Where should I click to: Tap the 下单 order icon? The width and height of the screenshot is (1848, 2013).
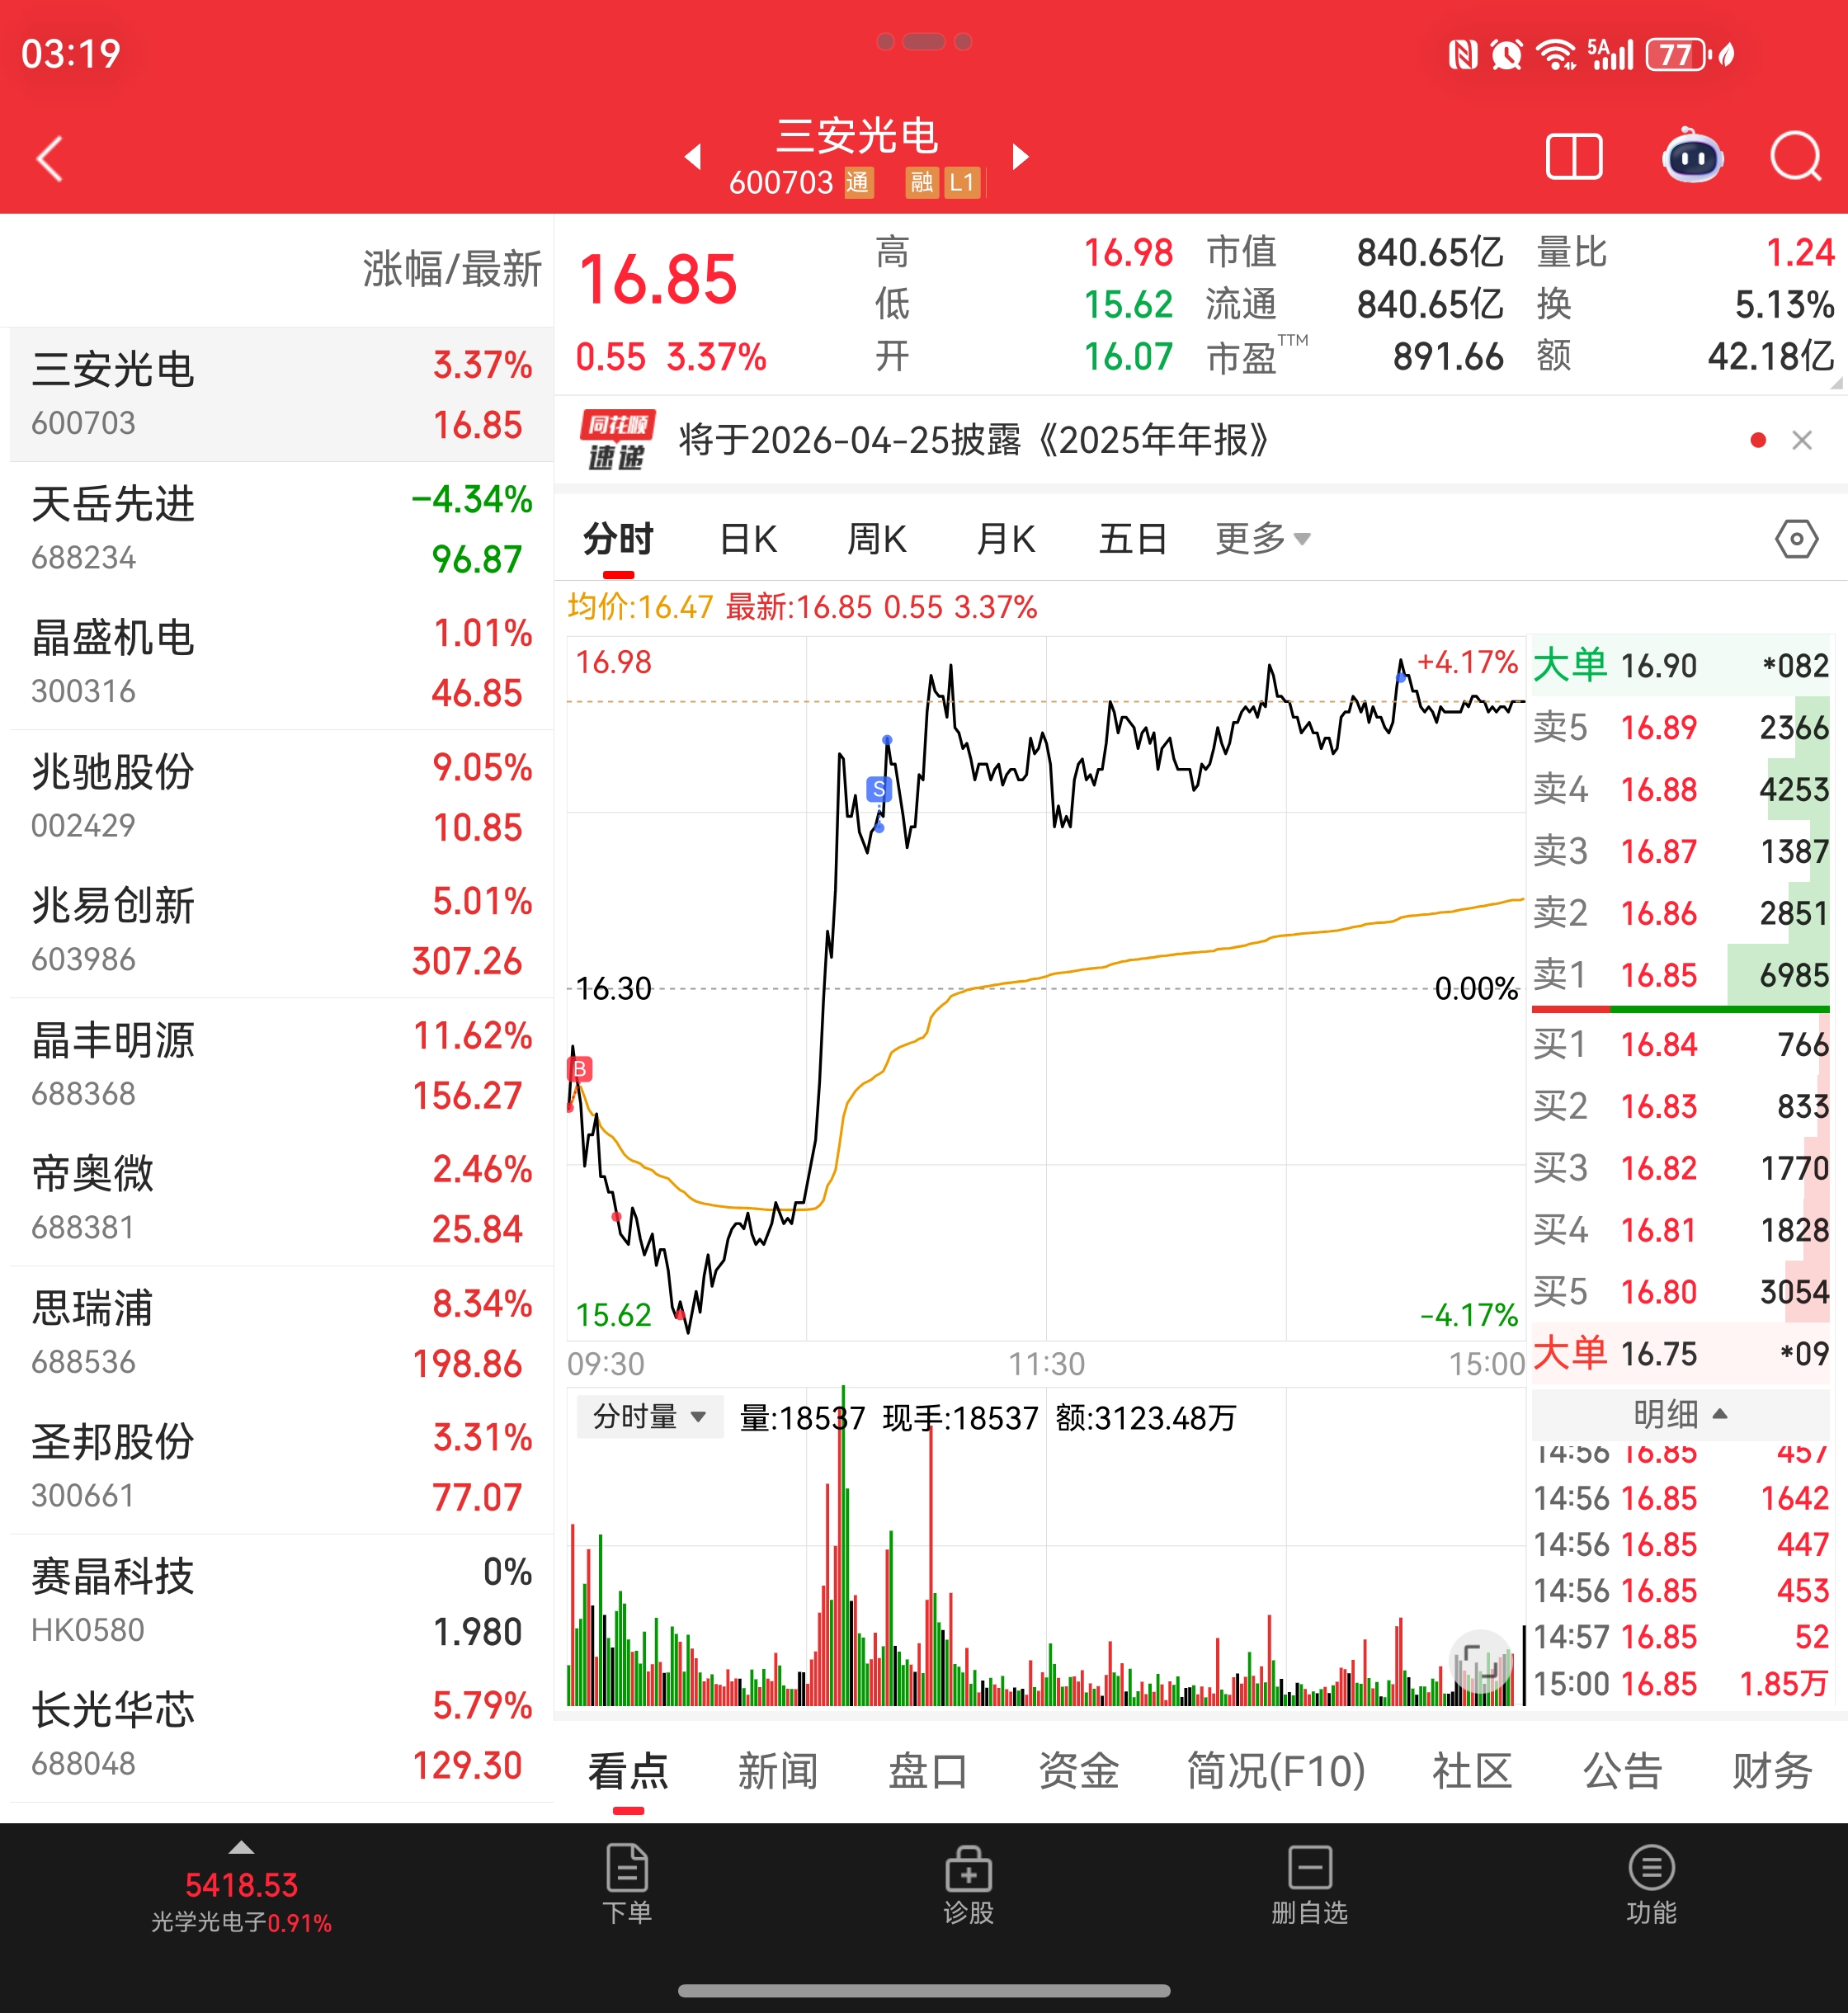627,1884
